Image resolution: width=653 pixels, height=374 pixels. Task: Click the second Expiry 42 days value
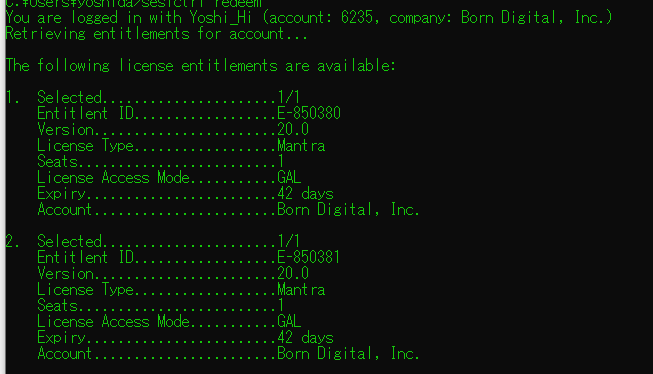(305, 338)
